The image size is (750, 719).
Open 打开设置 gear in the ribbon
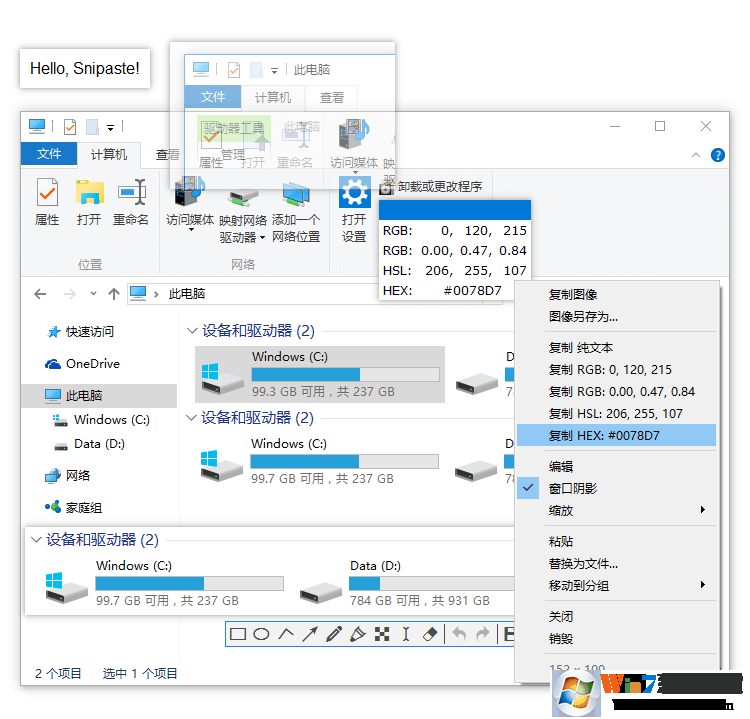coord(354,210)
